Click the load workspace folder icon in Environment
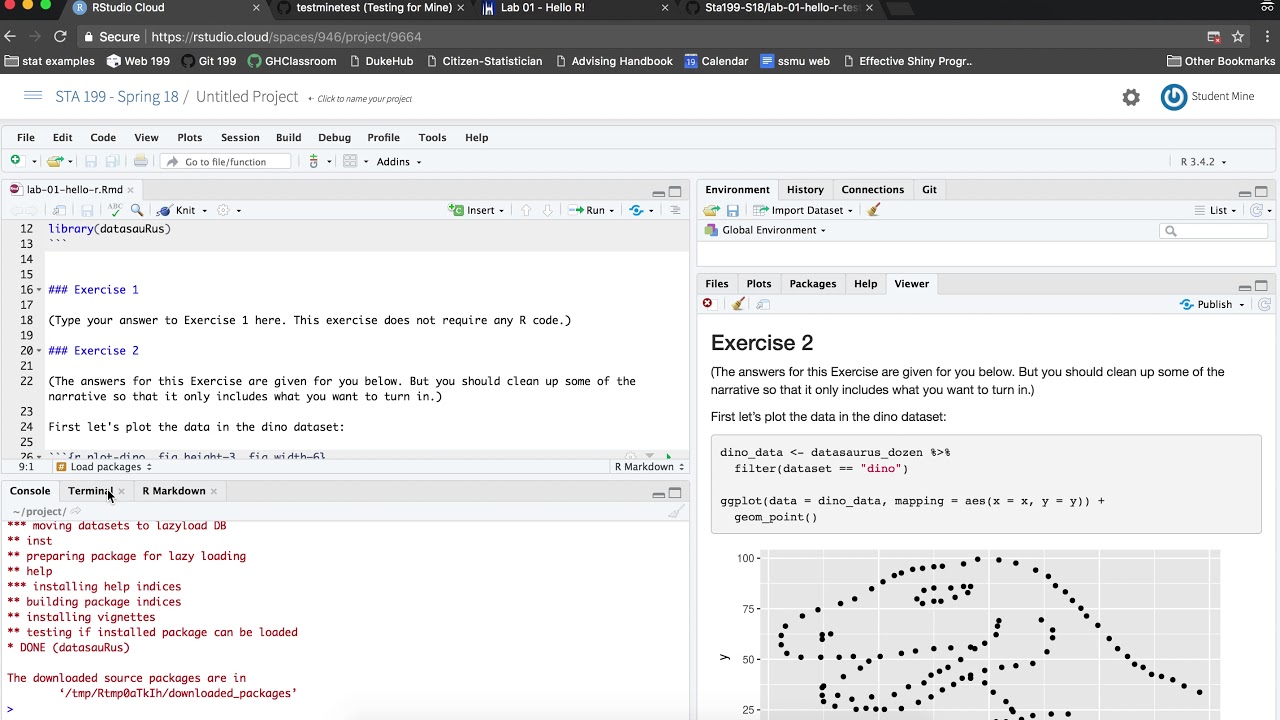This screenshot has height=720, width=1280. click(711, 210)
